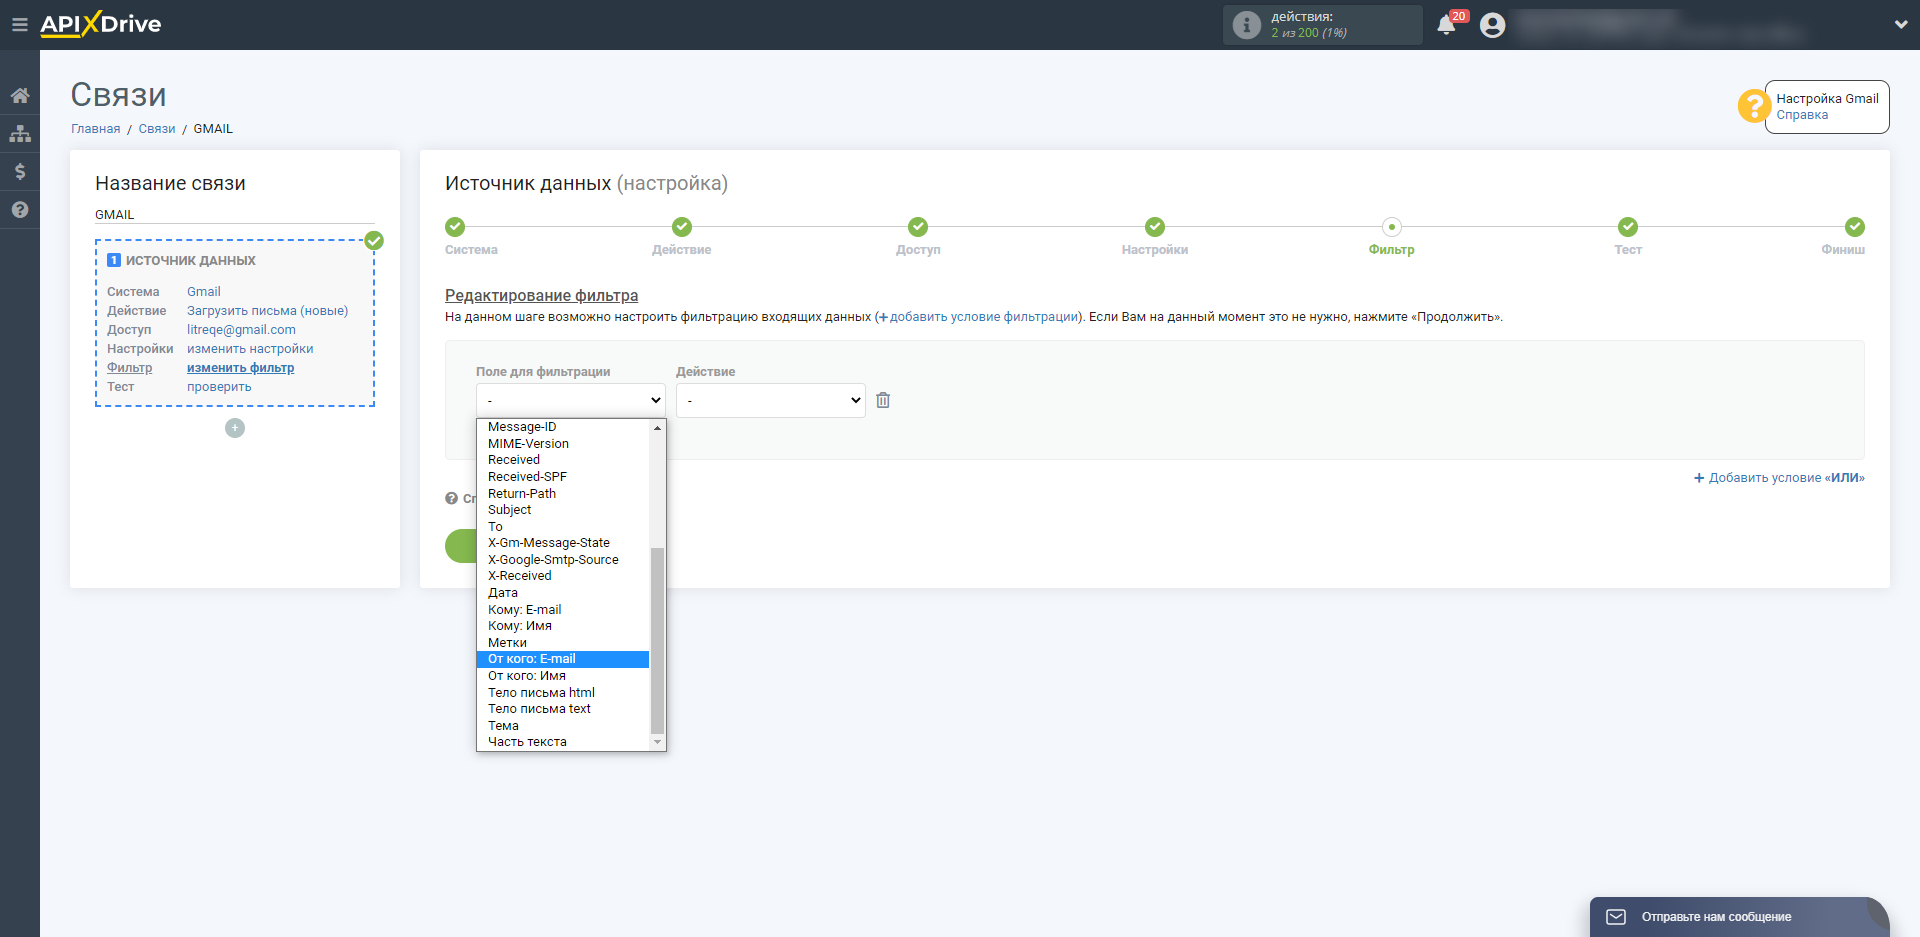Select Дата option
The height and width of the screenshot is (937, 1920).
563,593
